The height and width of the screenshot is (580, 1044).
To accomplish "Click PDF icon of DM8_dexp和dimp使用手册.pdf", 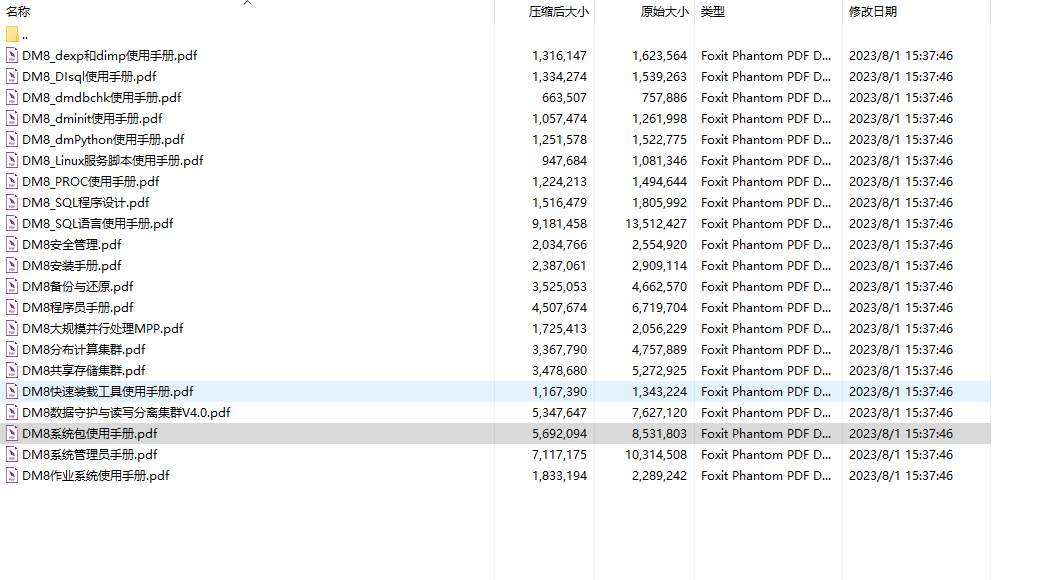I will coord(12,55).
